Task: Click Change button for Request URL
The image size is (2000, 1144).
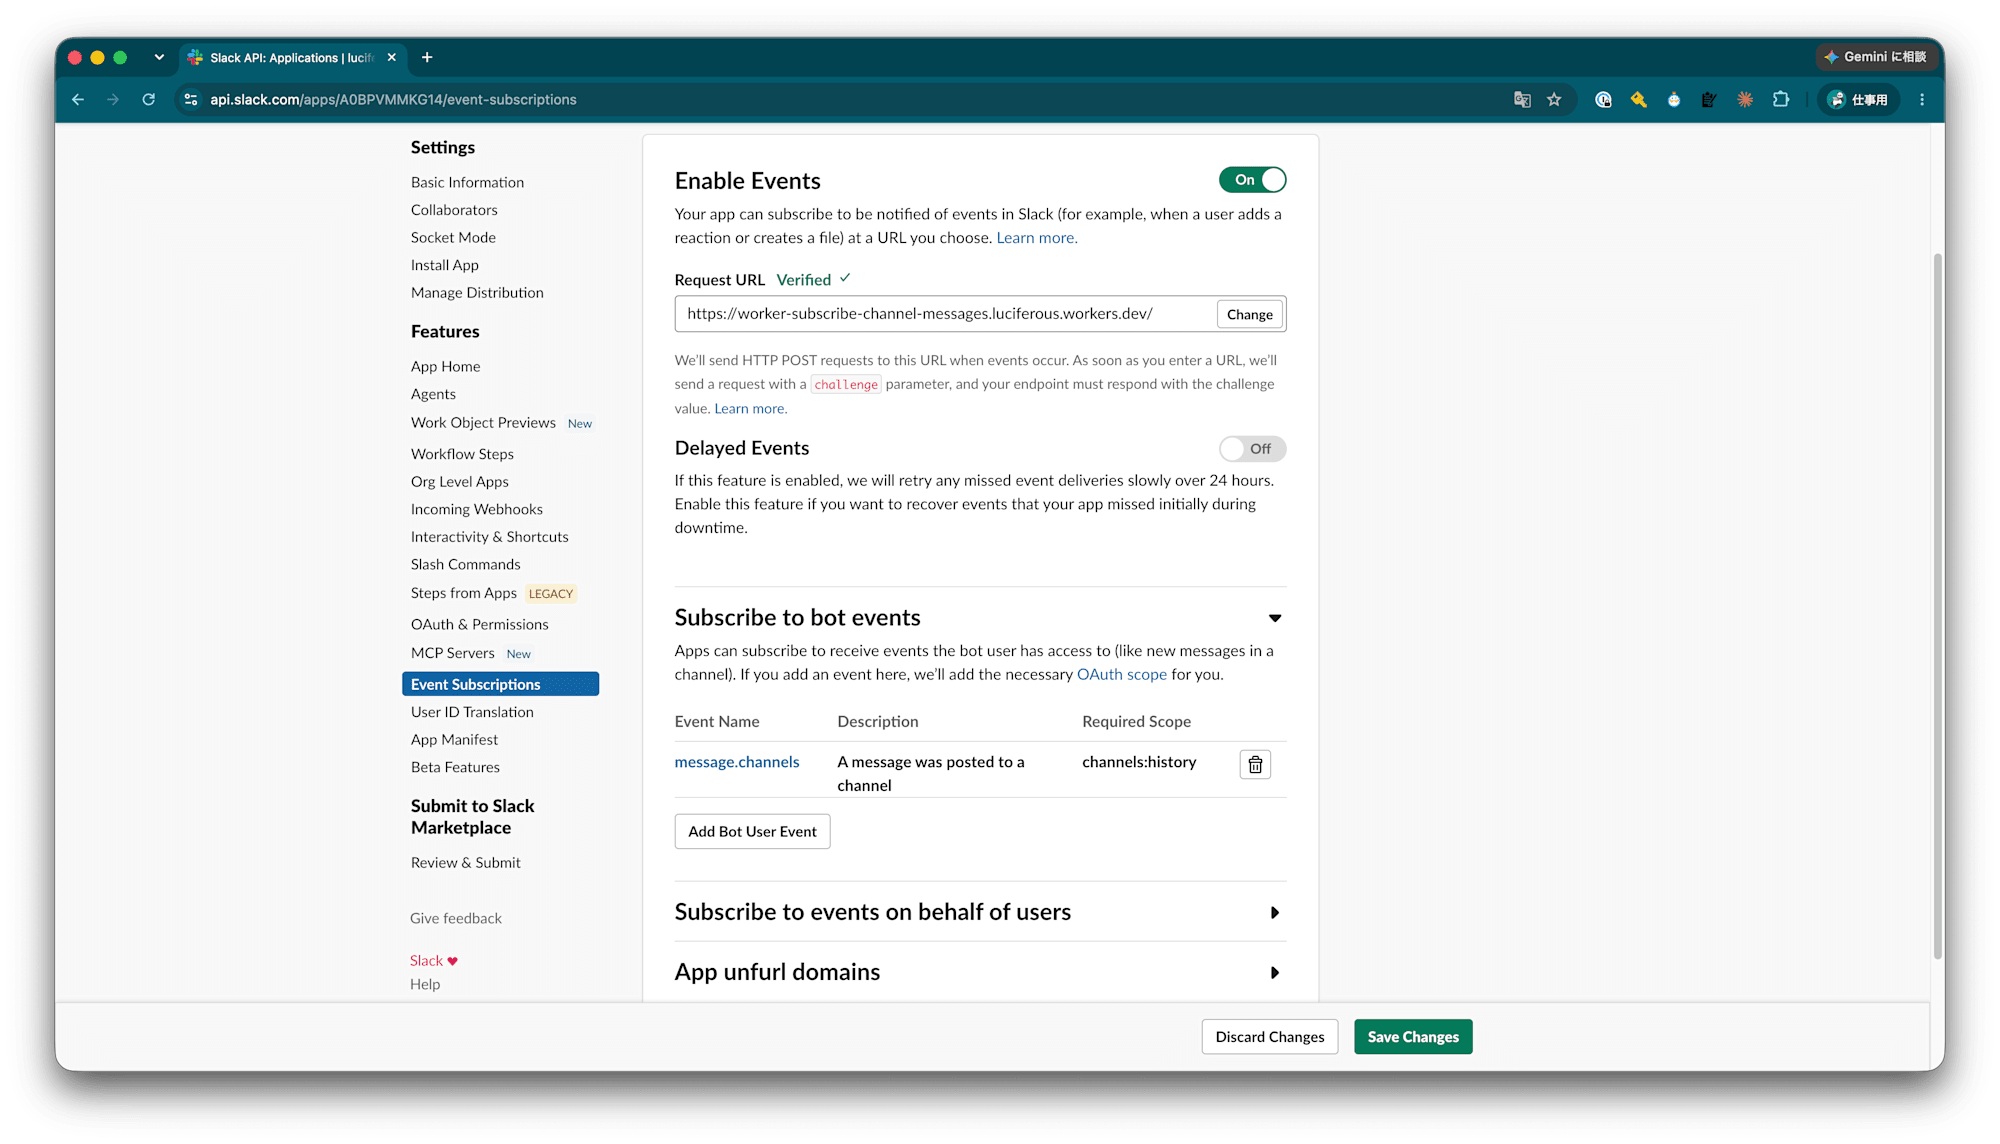Action: coord(1249,315)
